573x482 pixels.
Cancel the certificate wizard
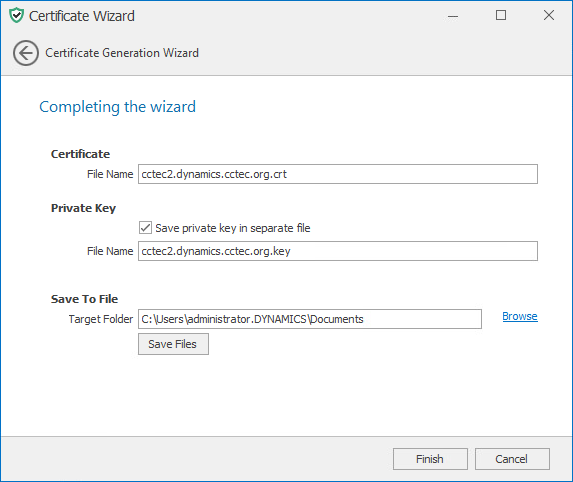coord(512,459)
